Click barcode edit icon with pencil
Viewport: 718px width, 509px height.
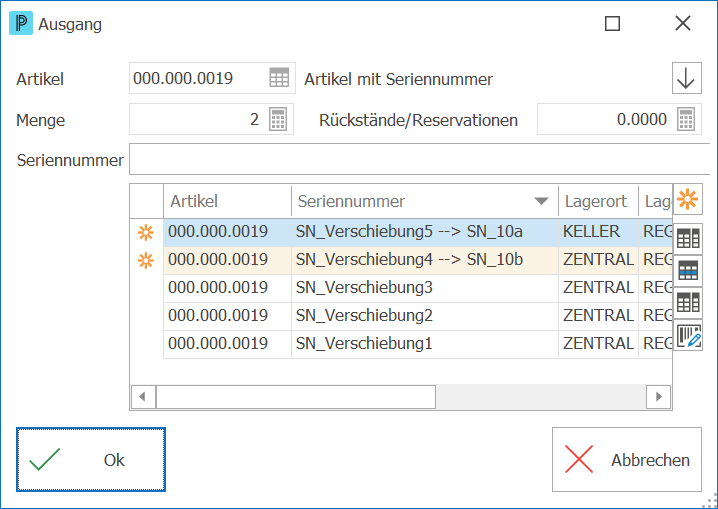pos(688,336)
